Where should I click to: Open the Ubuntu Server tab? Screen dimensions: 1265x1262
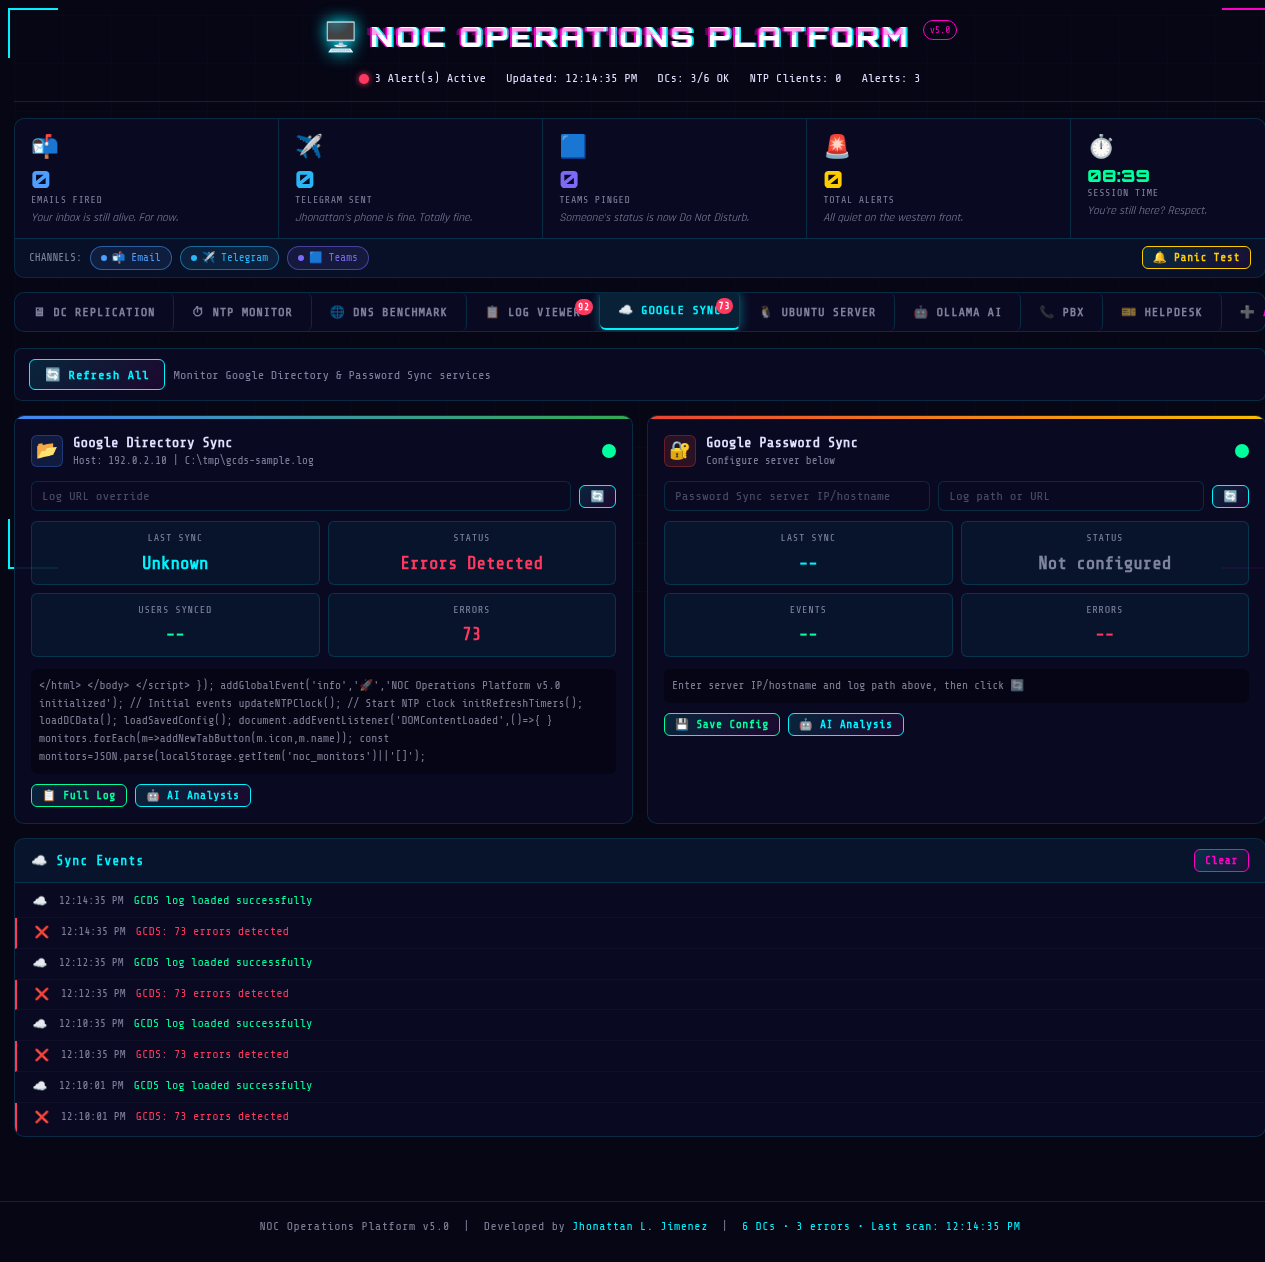[817, 312]
